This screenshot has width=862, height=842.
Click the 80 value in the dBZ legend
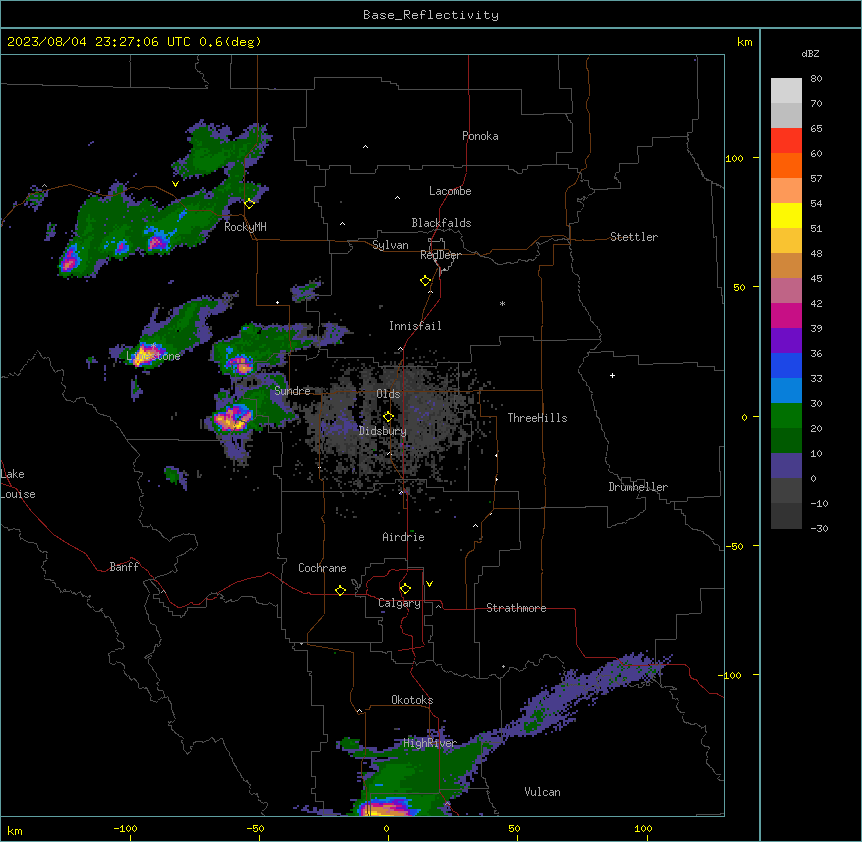click(816, 79)
